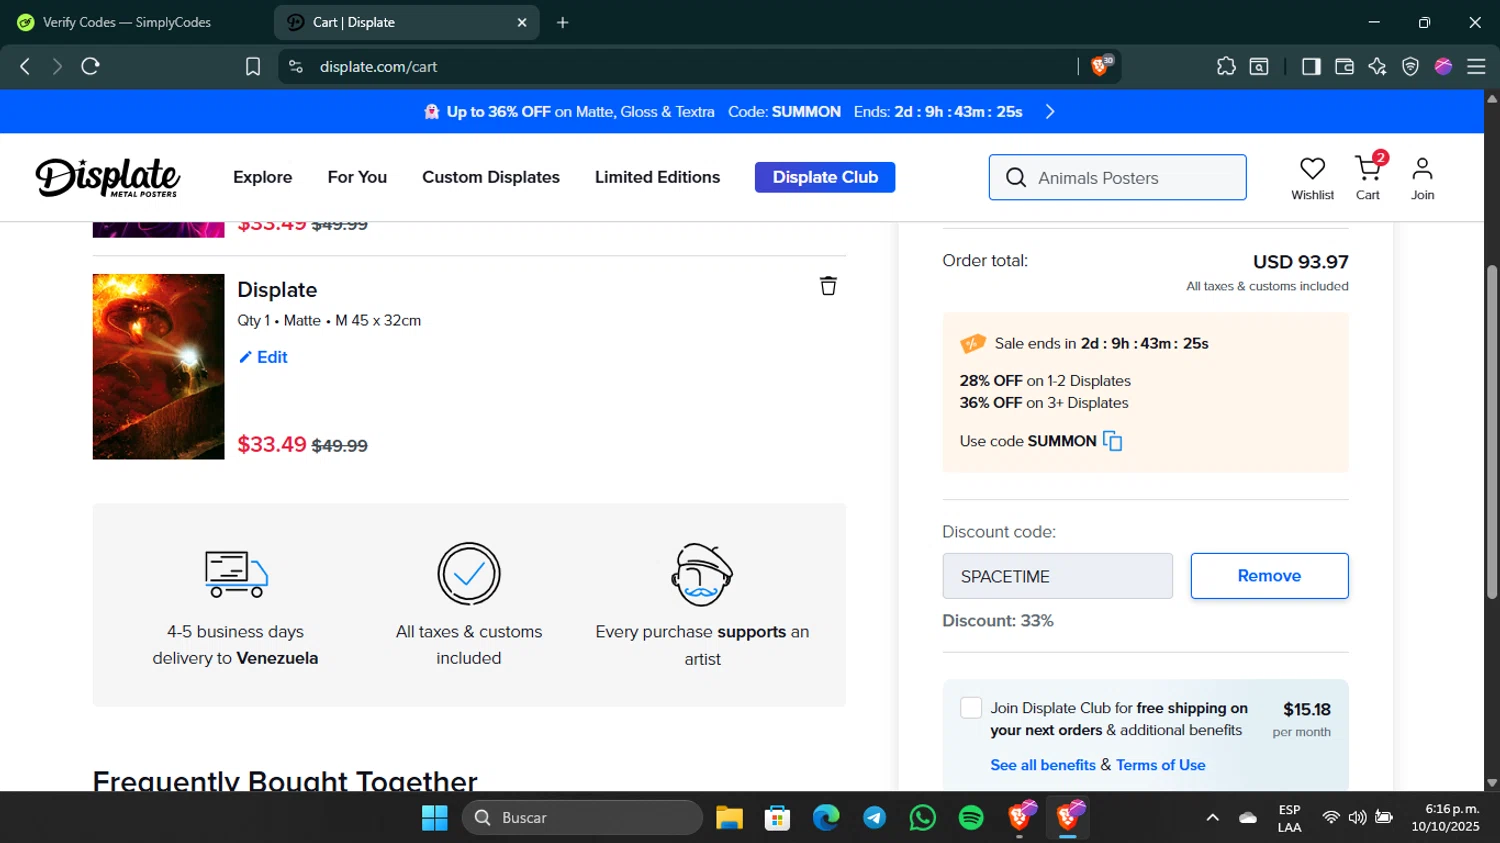Open the Limited Editions menu
The width and height of the screenshot is (1500, 843).
[657, 177]
